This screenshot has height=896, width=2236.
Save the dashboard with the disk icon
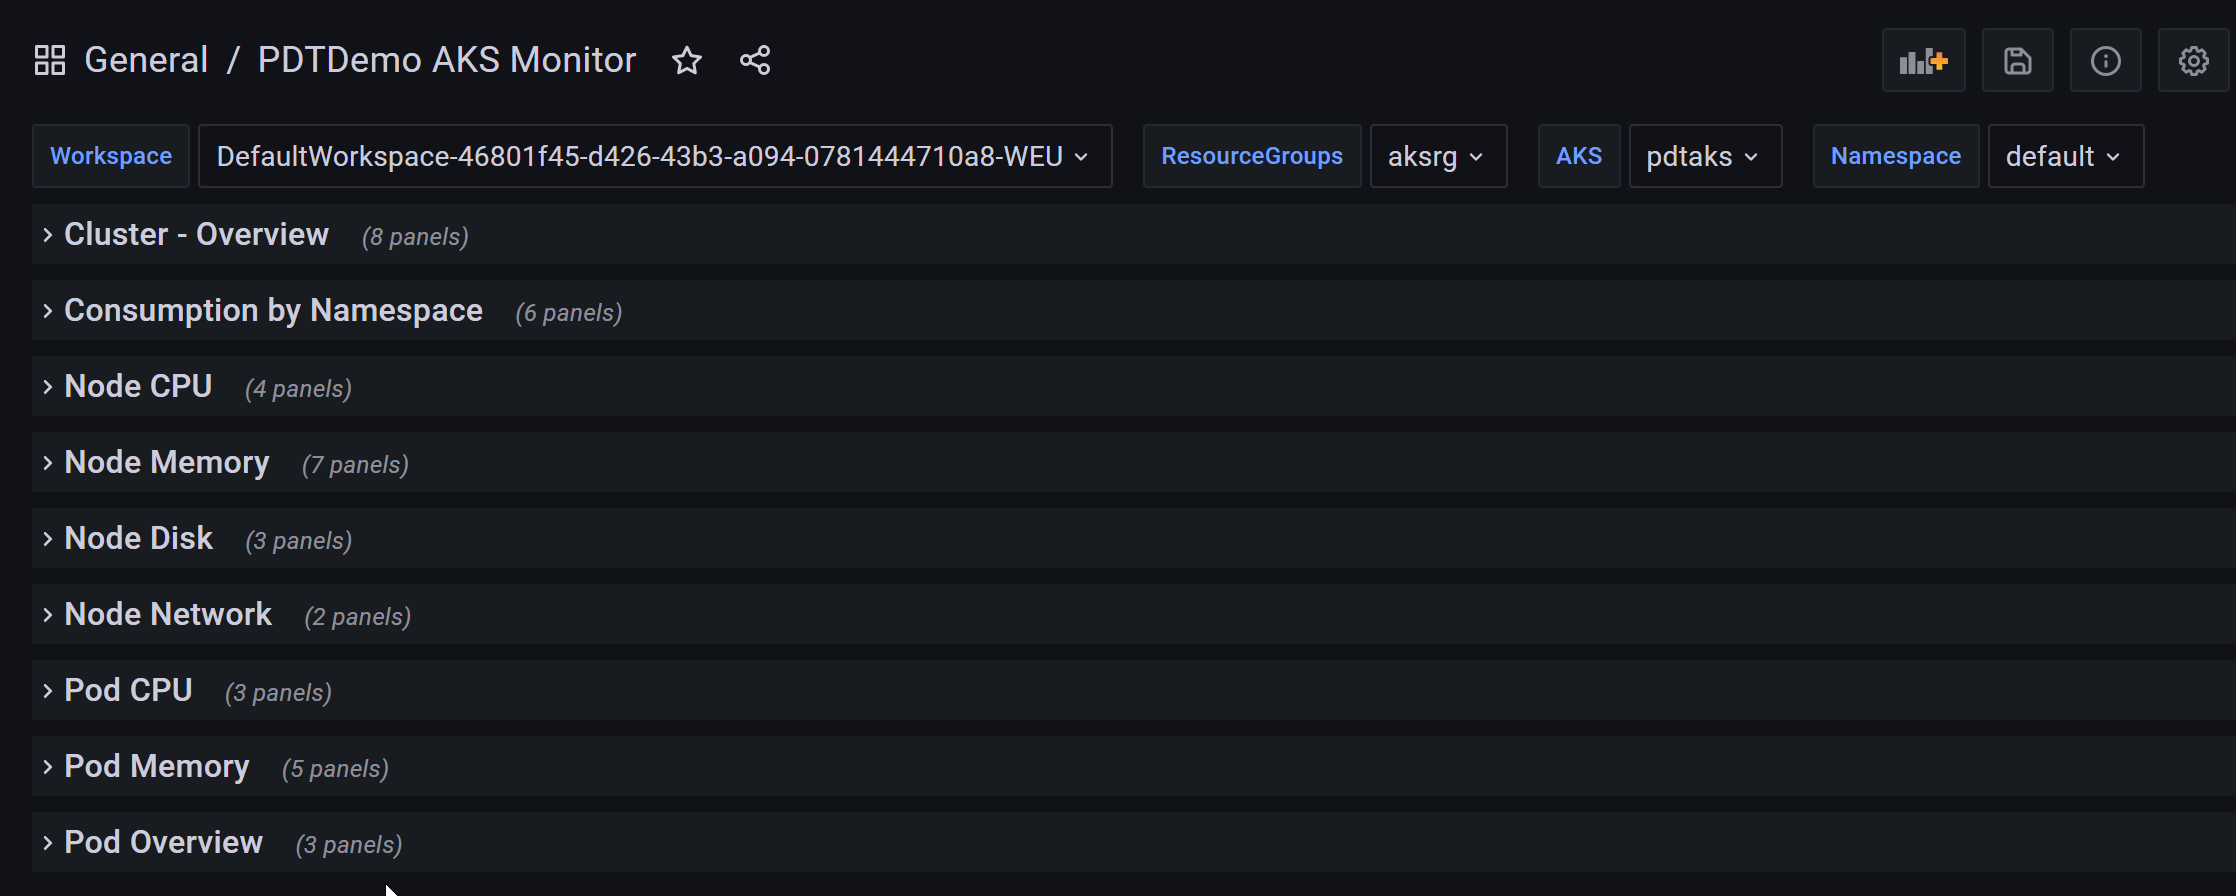(x=2017, y=61)
